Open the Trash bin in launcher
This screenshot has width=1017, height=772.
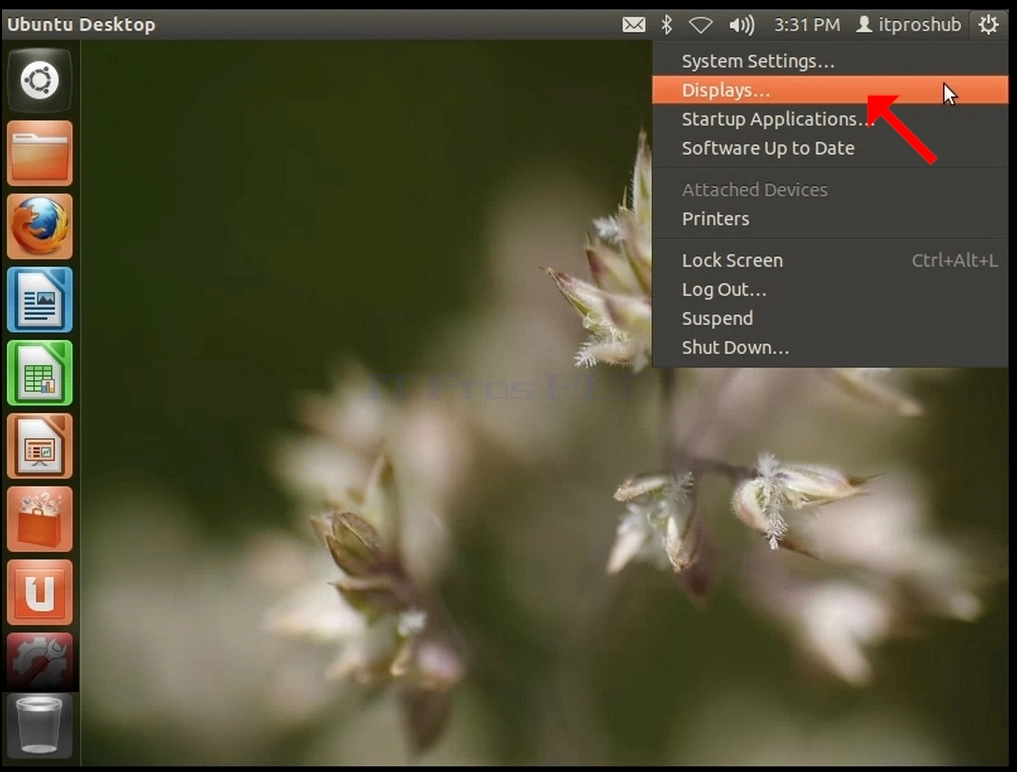pyautogui.click(x=40, y=726)
